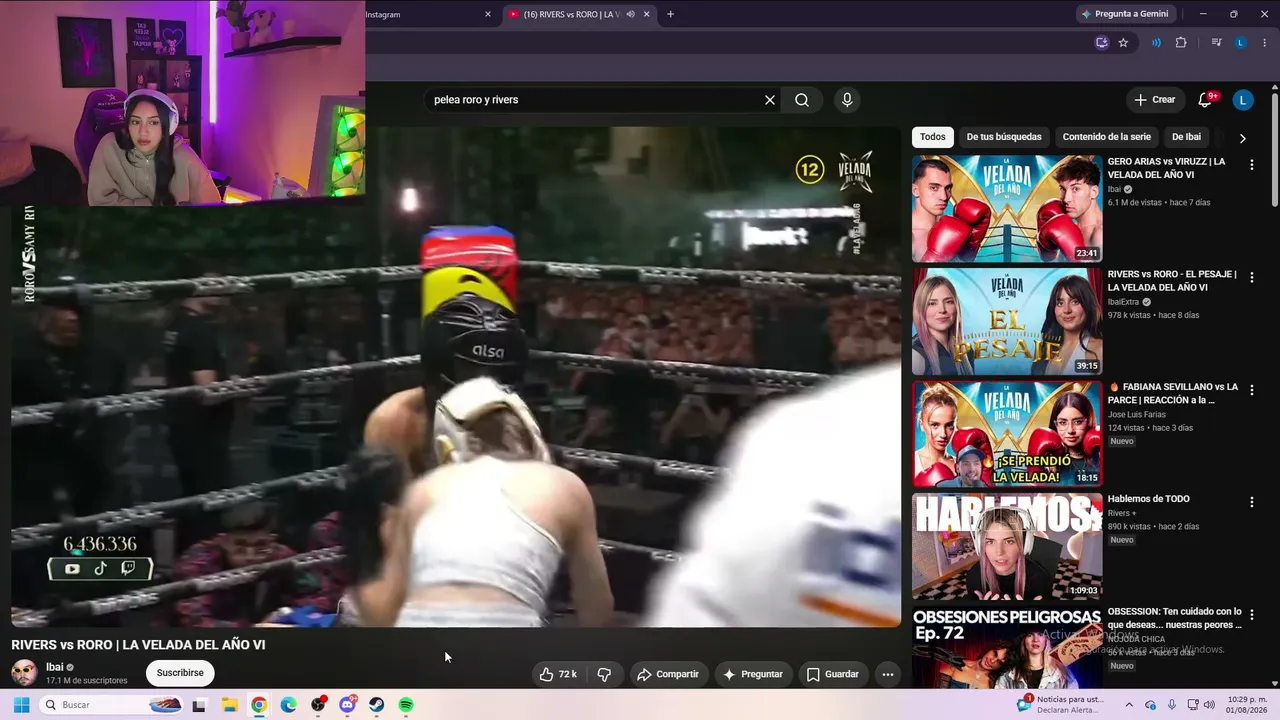Select the RIVERS vs RORO tab
1280x720 pixels.
tap(579, 14)
